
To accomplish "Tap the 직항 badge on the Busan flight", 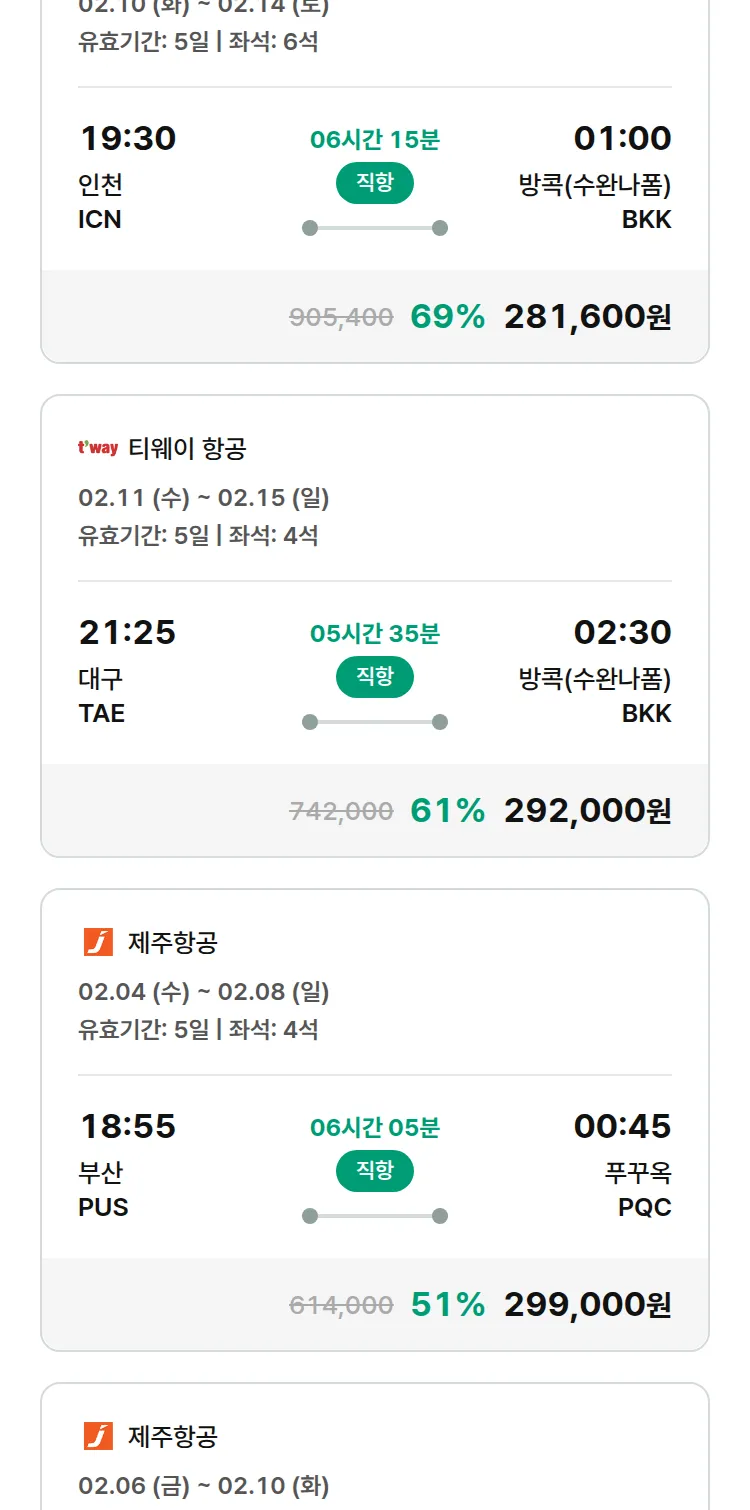I will (x=374, y=1171).
